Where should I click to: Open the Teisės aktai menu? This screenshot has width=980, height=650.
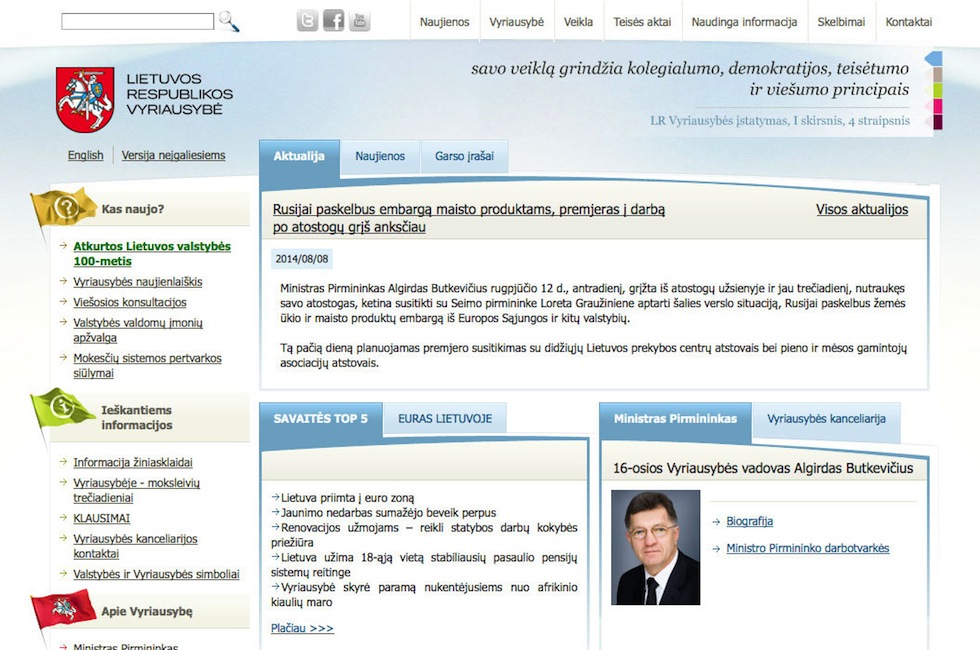coord(642,22)
